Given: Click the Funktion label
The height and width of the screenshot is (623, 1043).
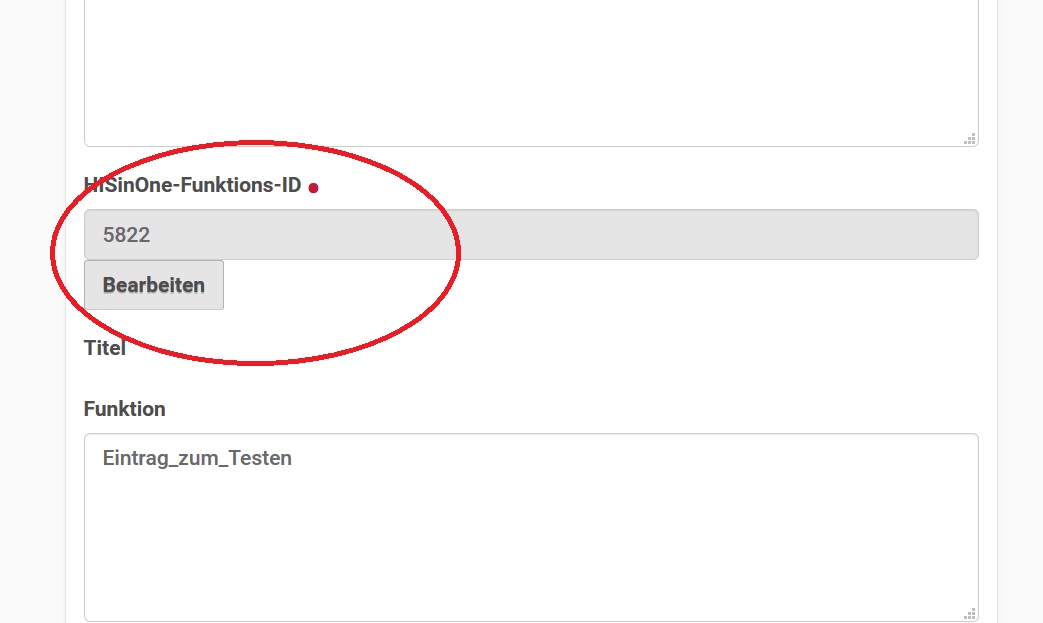Looking at the screenshot, I should (124, 409).
